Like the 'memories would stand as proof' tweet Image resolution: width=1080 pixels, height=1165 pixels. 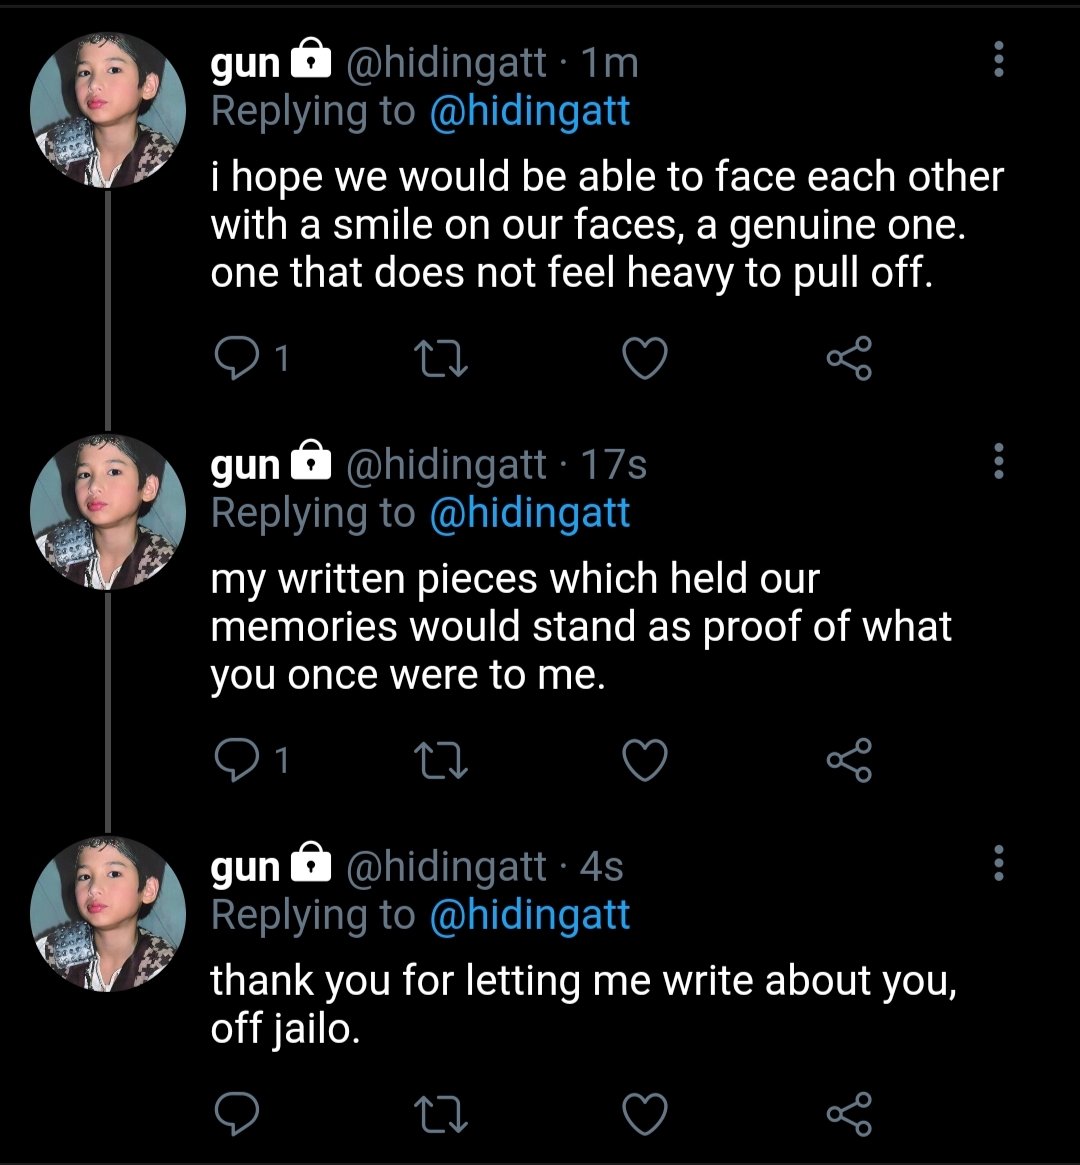644,761
